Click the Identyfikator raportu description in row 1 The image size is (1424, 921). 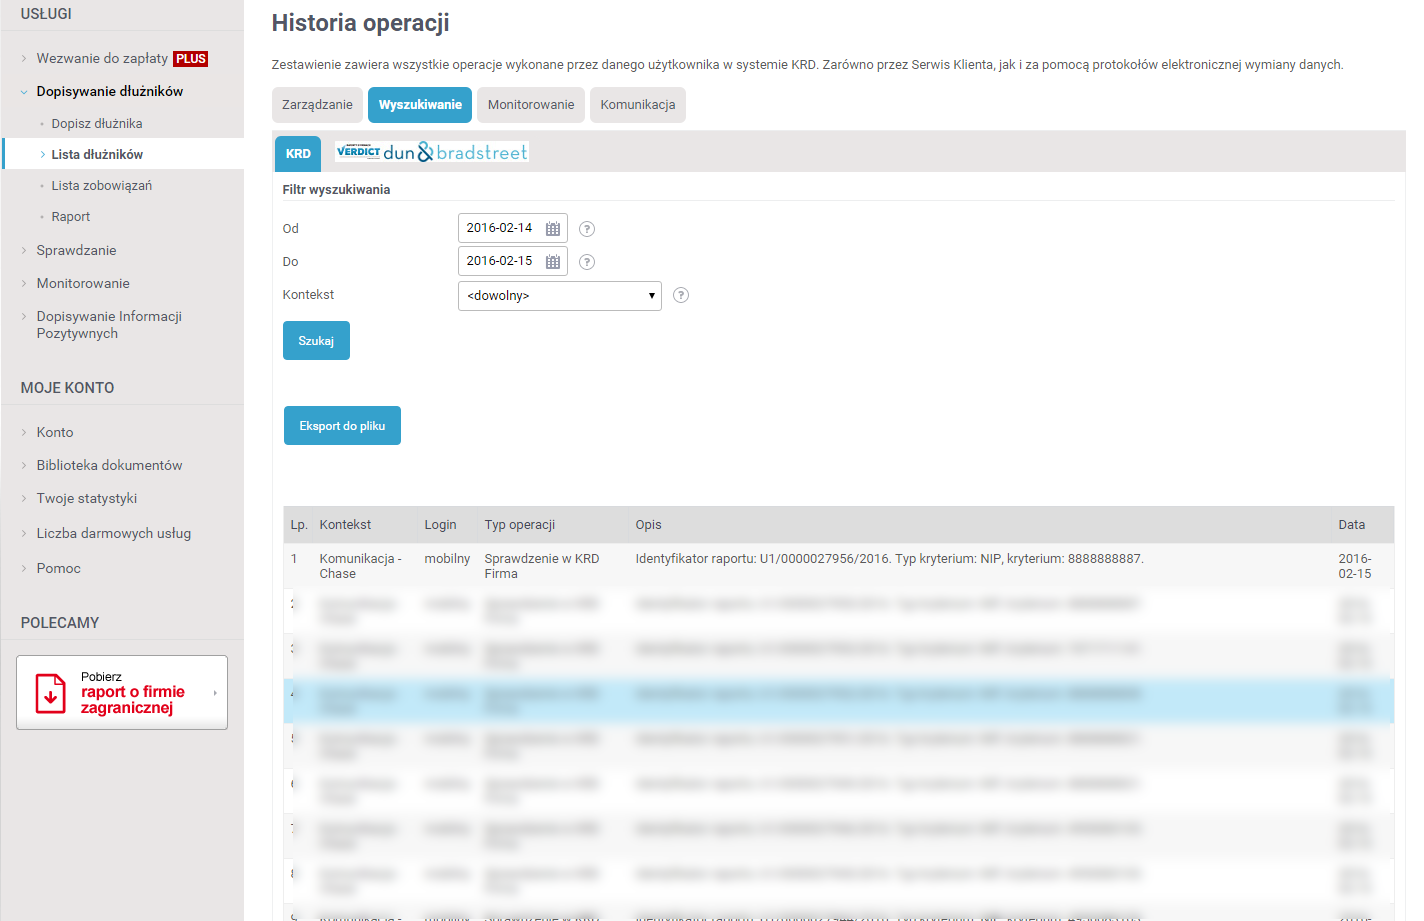[x=890, y=559]
